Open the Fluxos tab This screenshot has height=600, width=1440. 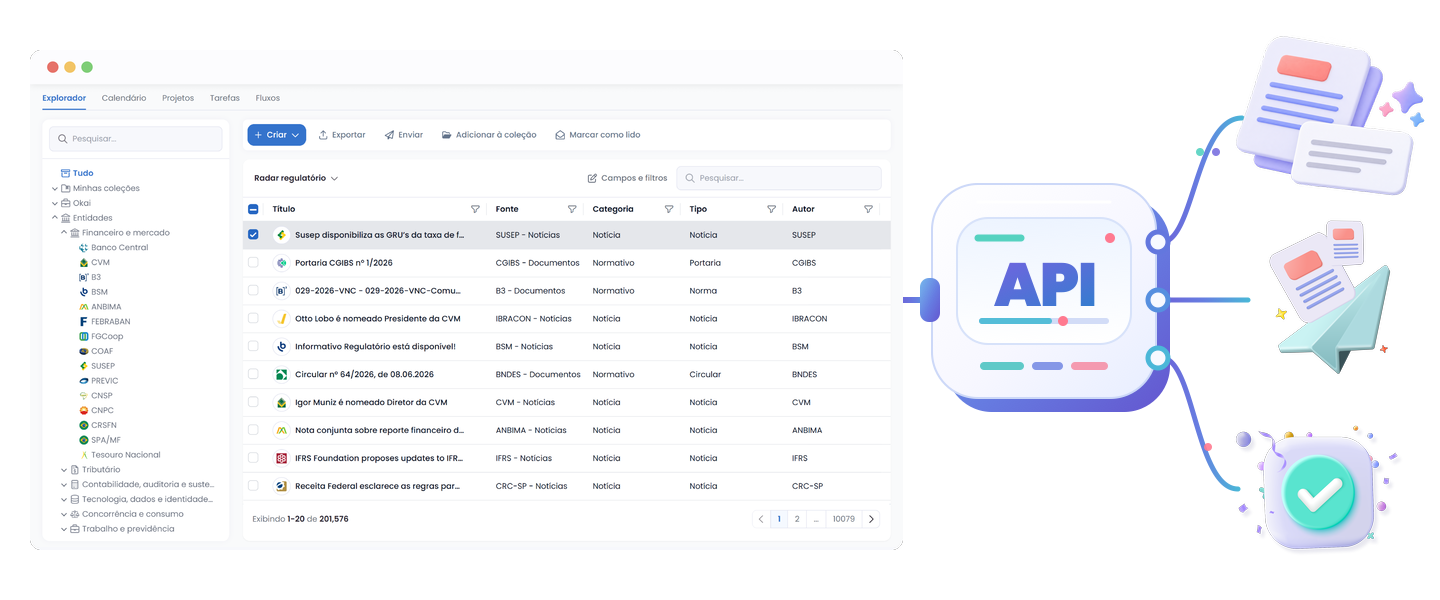268,98
